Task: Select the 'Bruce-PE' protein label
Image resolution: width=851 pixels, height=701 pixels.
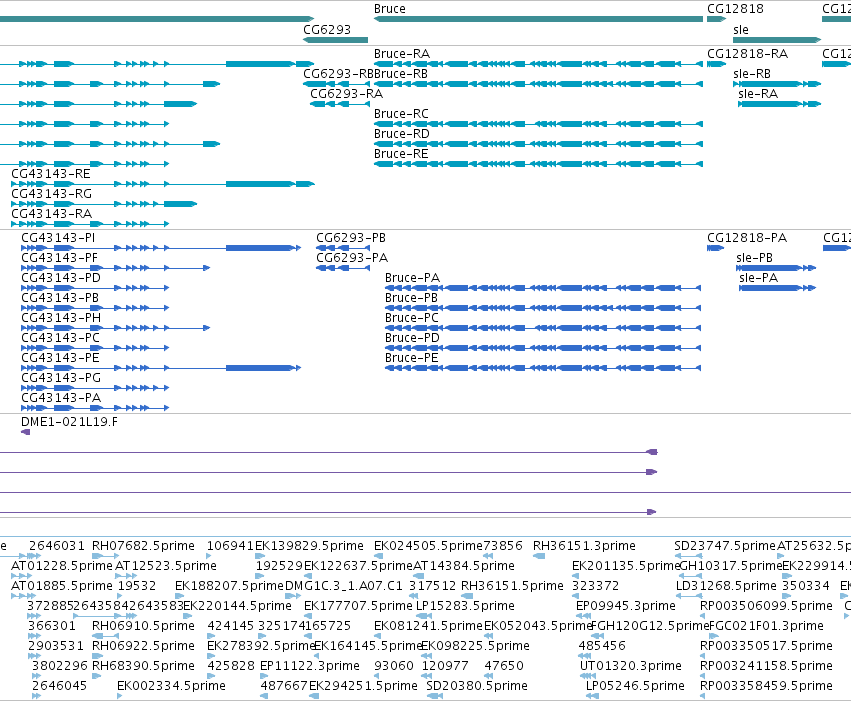Action: point(411,358)
